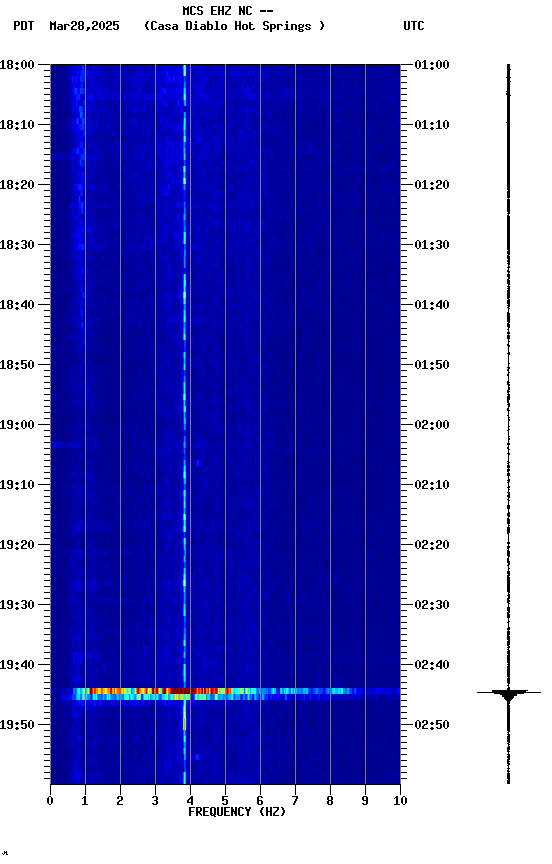Viewport: 552px width, 864px height.
Task: Click the 9 Hz axis tick label
Action: click(x=365, y=801)
